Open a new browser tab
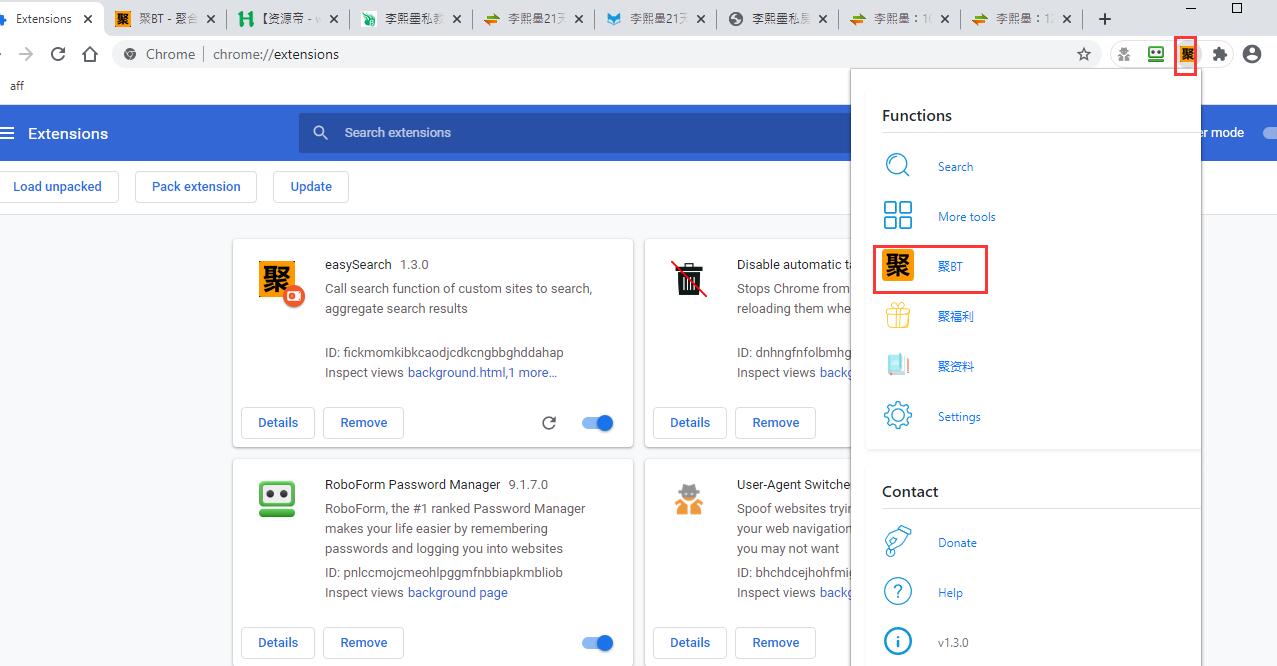 pos(1104,19)
